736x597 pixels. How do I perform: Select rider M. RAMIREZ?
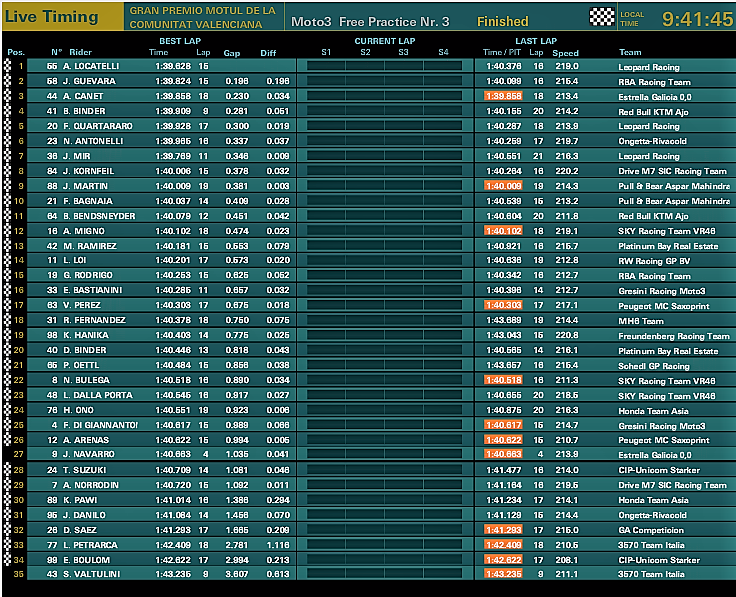tap(90, 246)
